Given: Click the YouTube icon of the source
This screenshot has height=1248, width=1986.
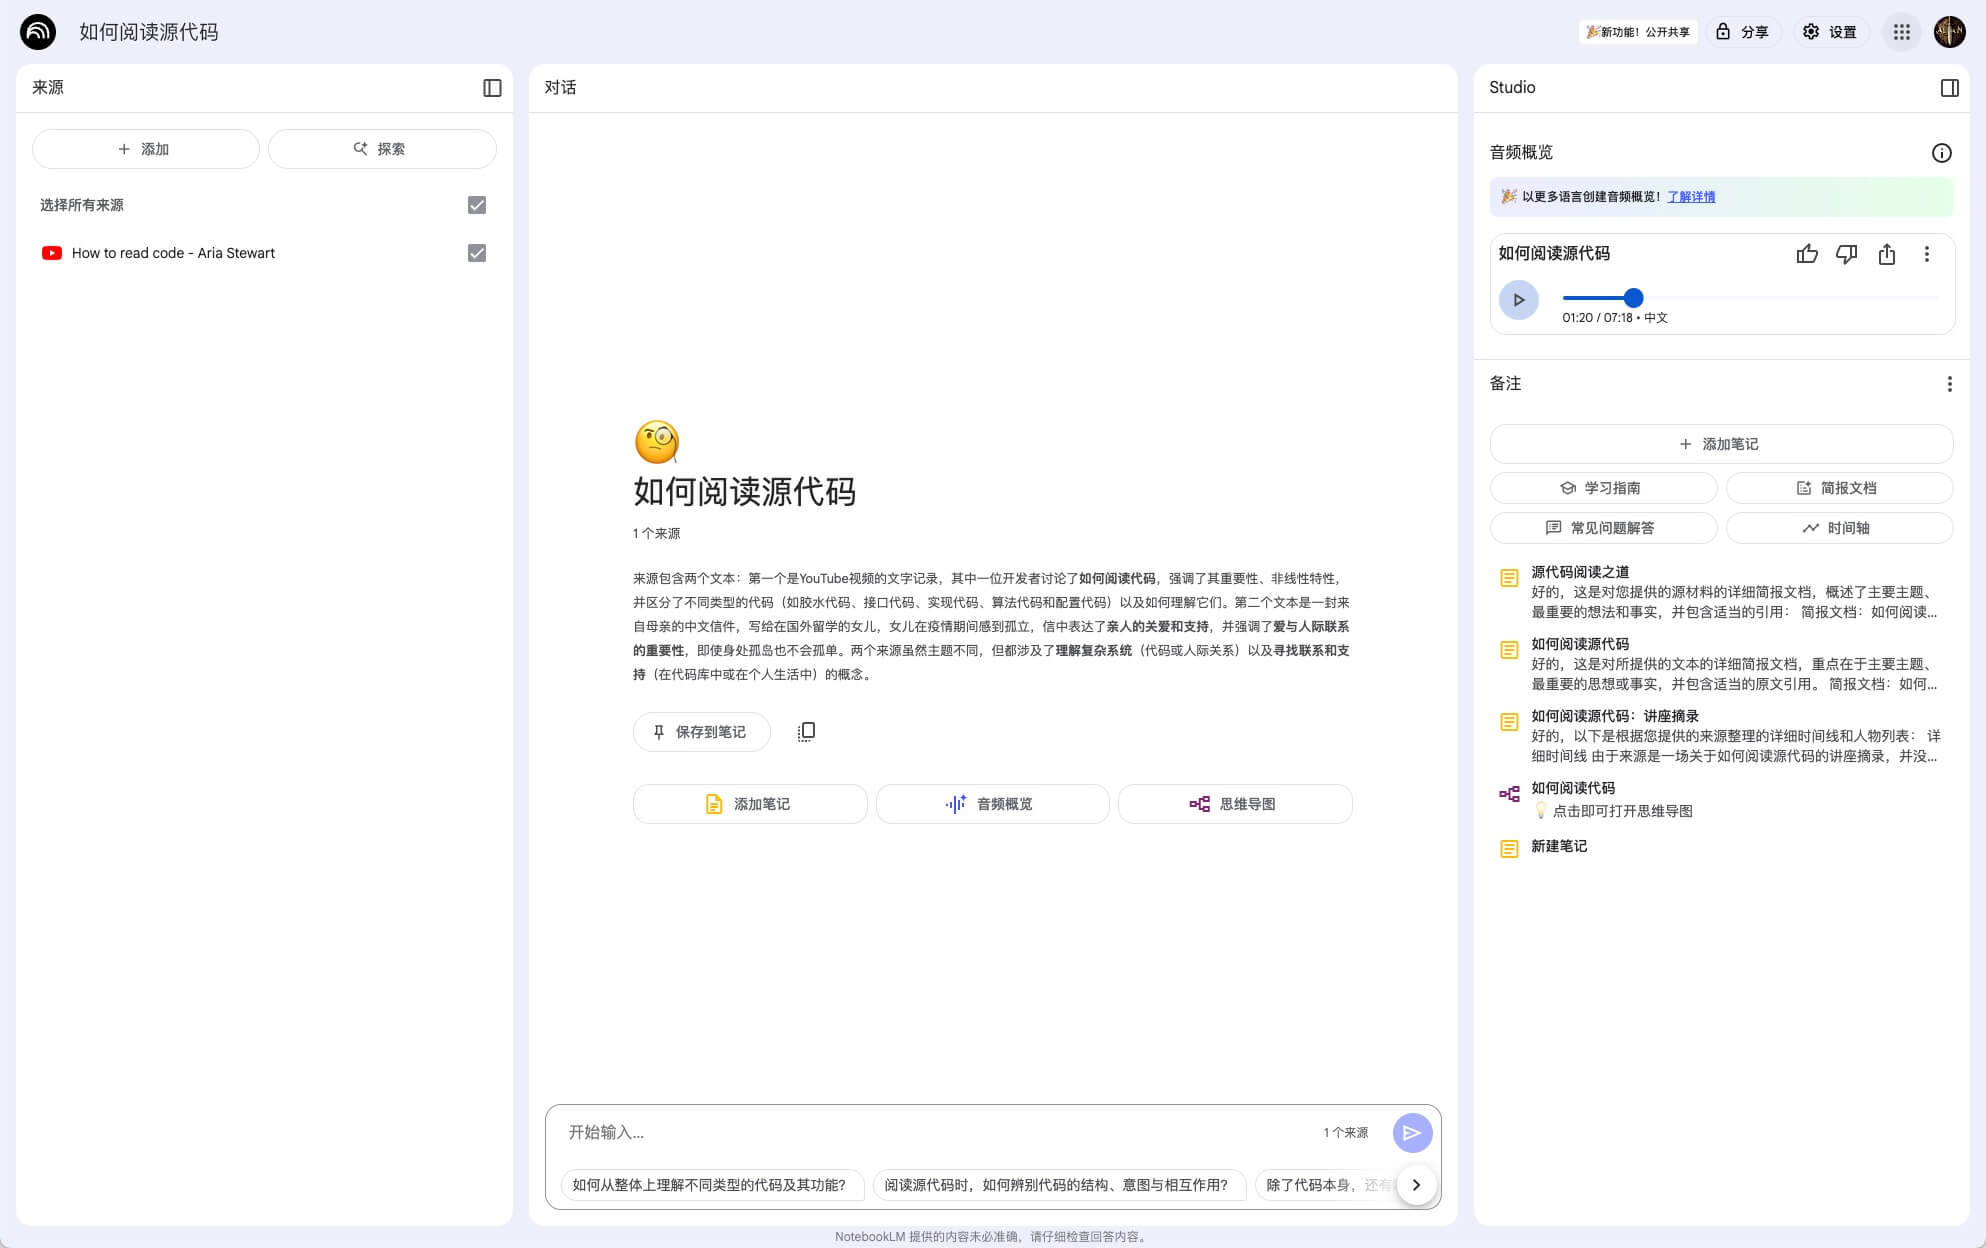Looking at the screenshot, I should [x=51, y=253].
